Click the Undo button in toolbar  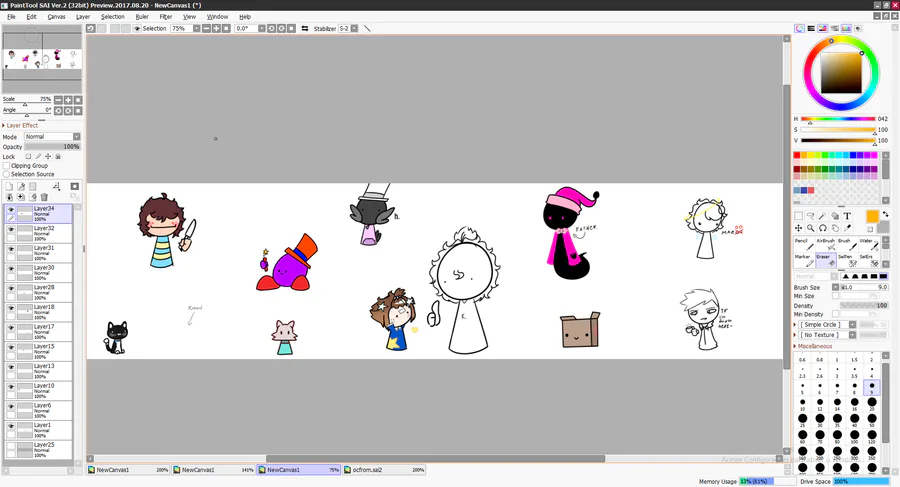[91, 28]
